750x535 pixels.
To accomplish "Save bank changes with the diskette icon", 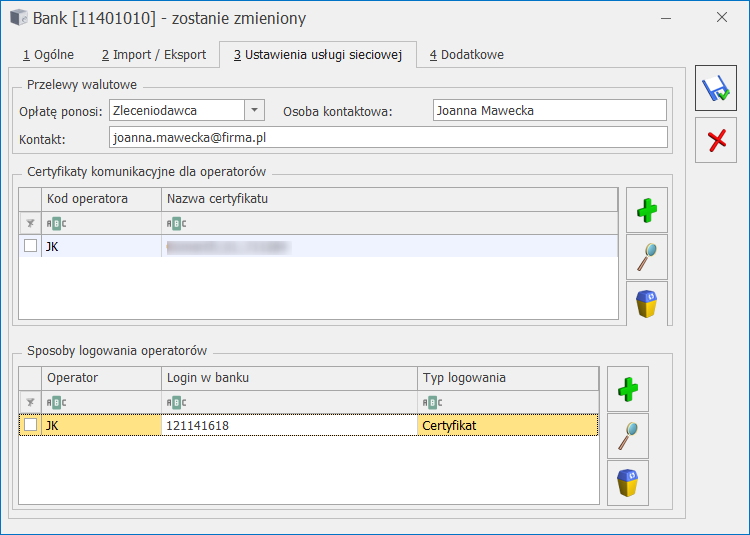I will [x=716, y=88].
